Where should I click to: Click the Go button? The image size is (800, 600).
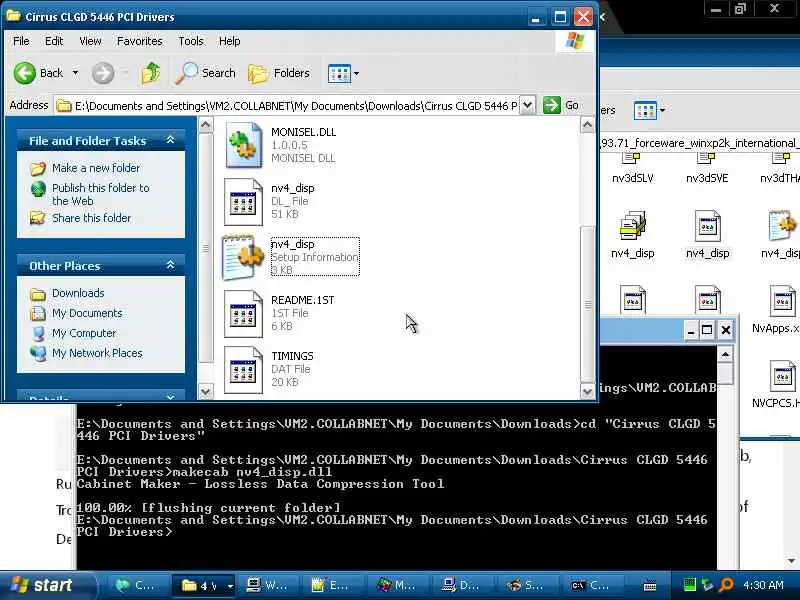click(x=560, y=106)
